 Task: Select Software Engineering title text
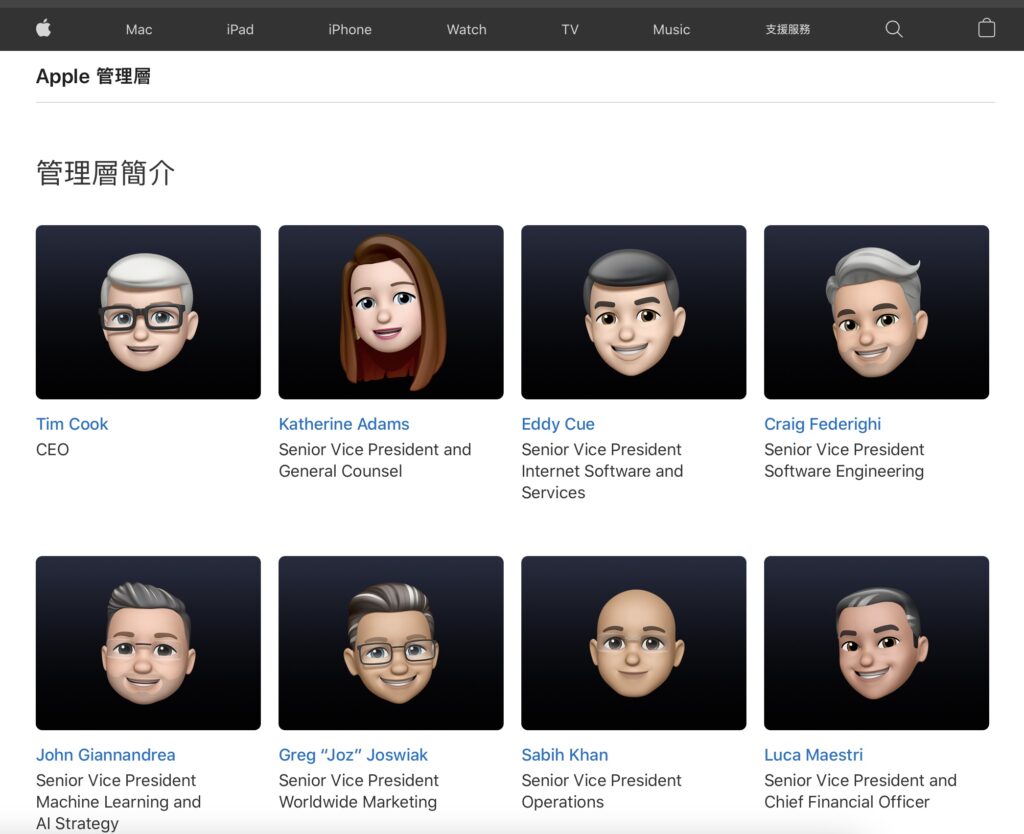point(844,471)
